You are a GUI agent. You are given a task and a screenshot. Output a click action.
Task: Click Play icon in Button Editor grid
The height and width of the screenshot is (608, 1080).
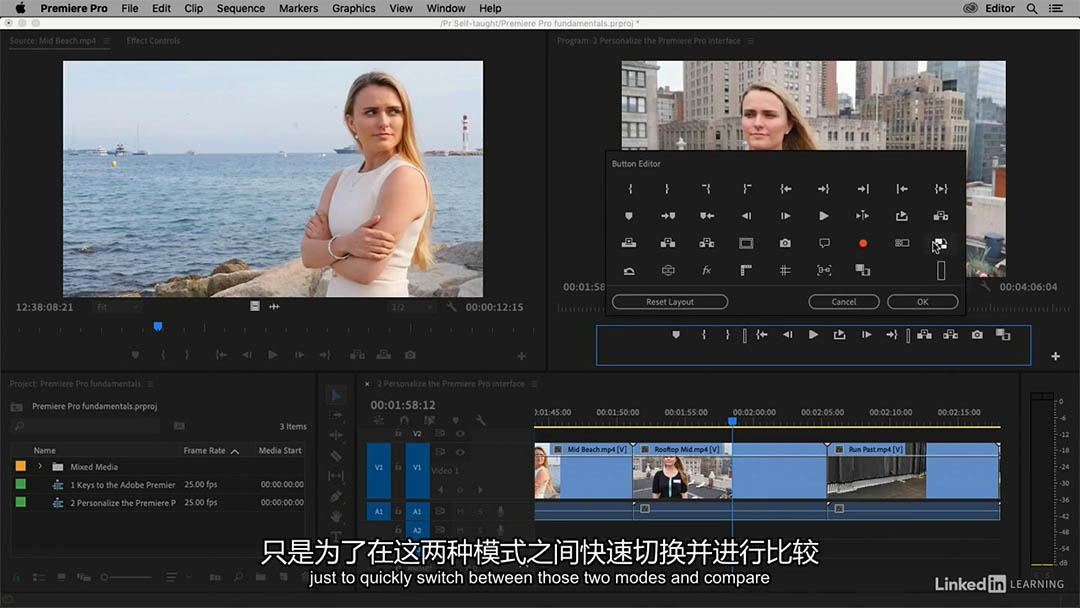click(x=824, y=216)
